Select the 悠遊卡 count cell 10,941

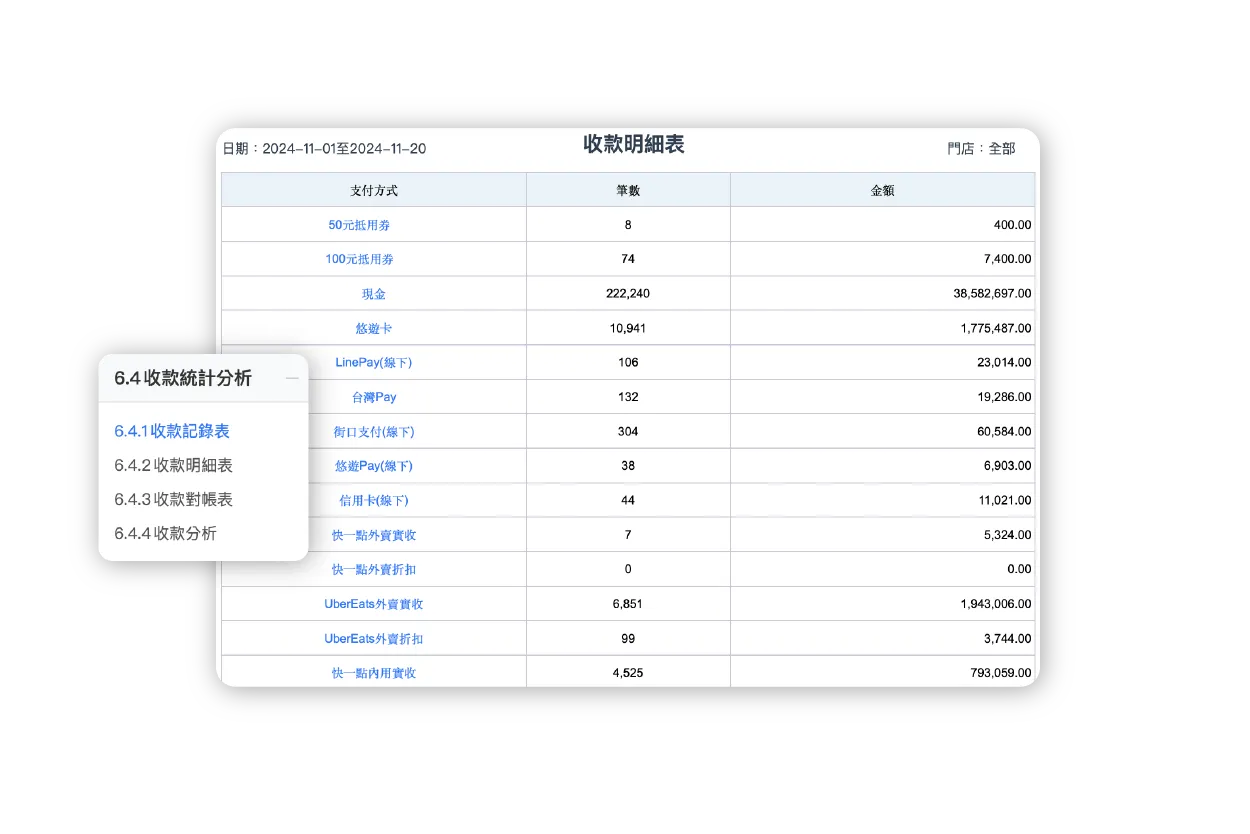628,328
